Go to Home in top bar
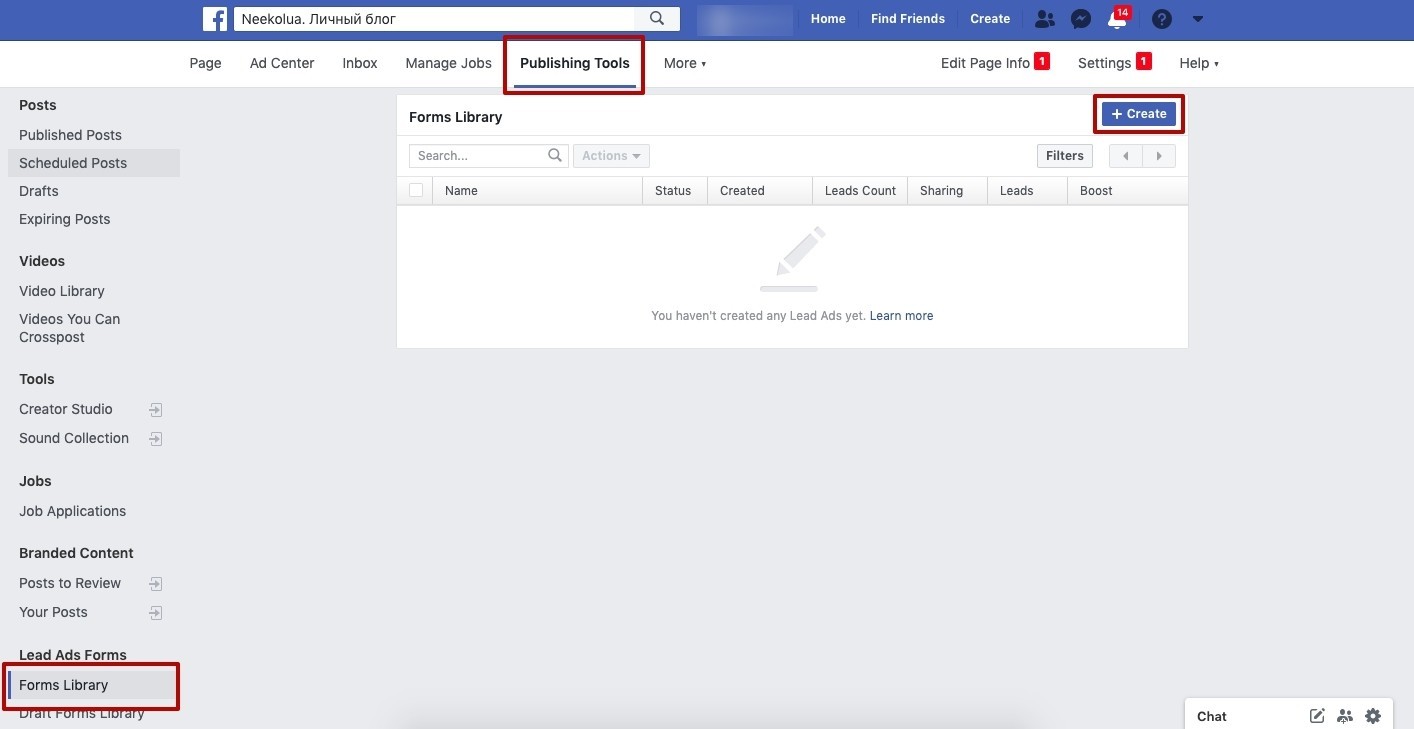The width and height of the screenshot is (1414, 729). pyautogui.click(x=828, y=19)
